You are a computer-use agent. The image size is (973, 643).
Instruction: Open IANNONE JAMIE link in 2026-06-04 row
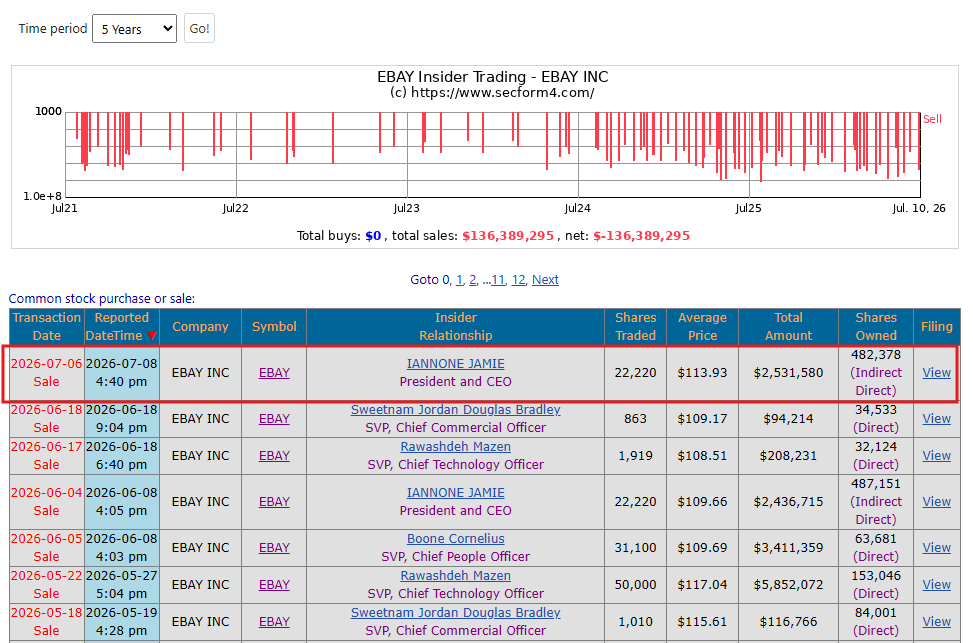tap(455, 493)
